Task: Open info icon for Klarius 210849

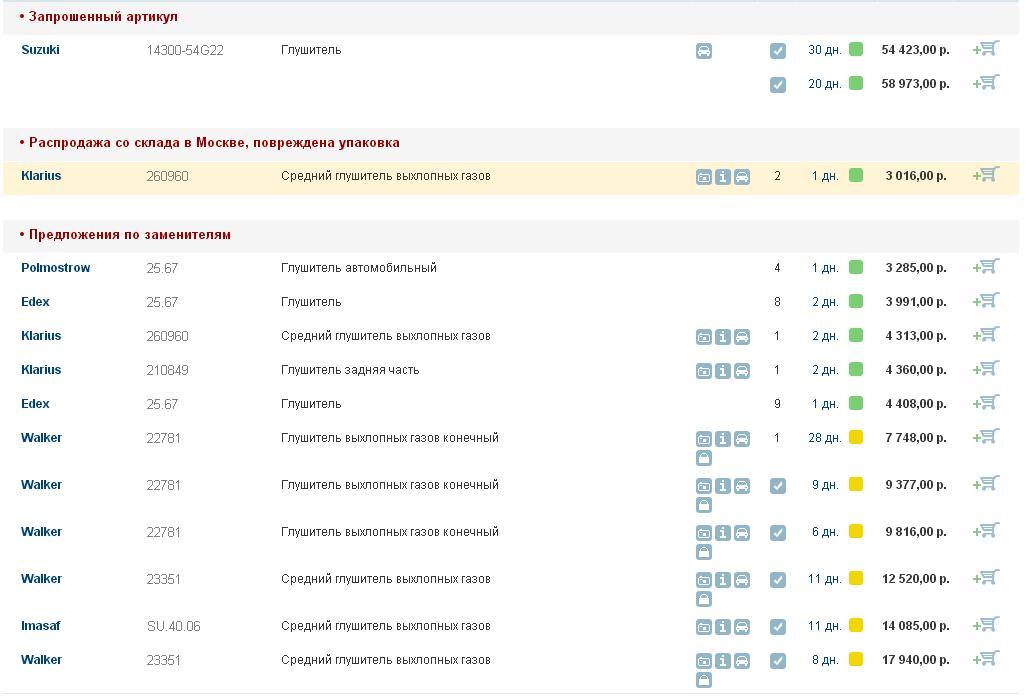Action: tap(723, 371)
